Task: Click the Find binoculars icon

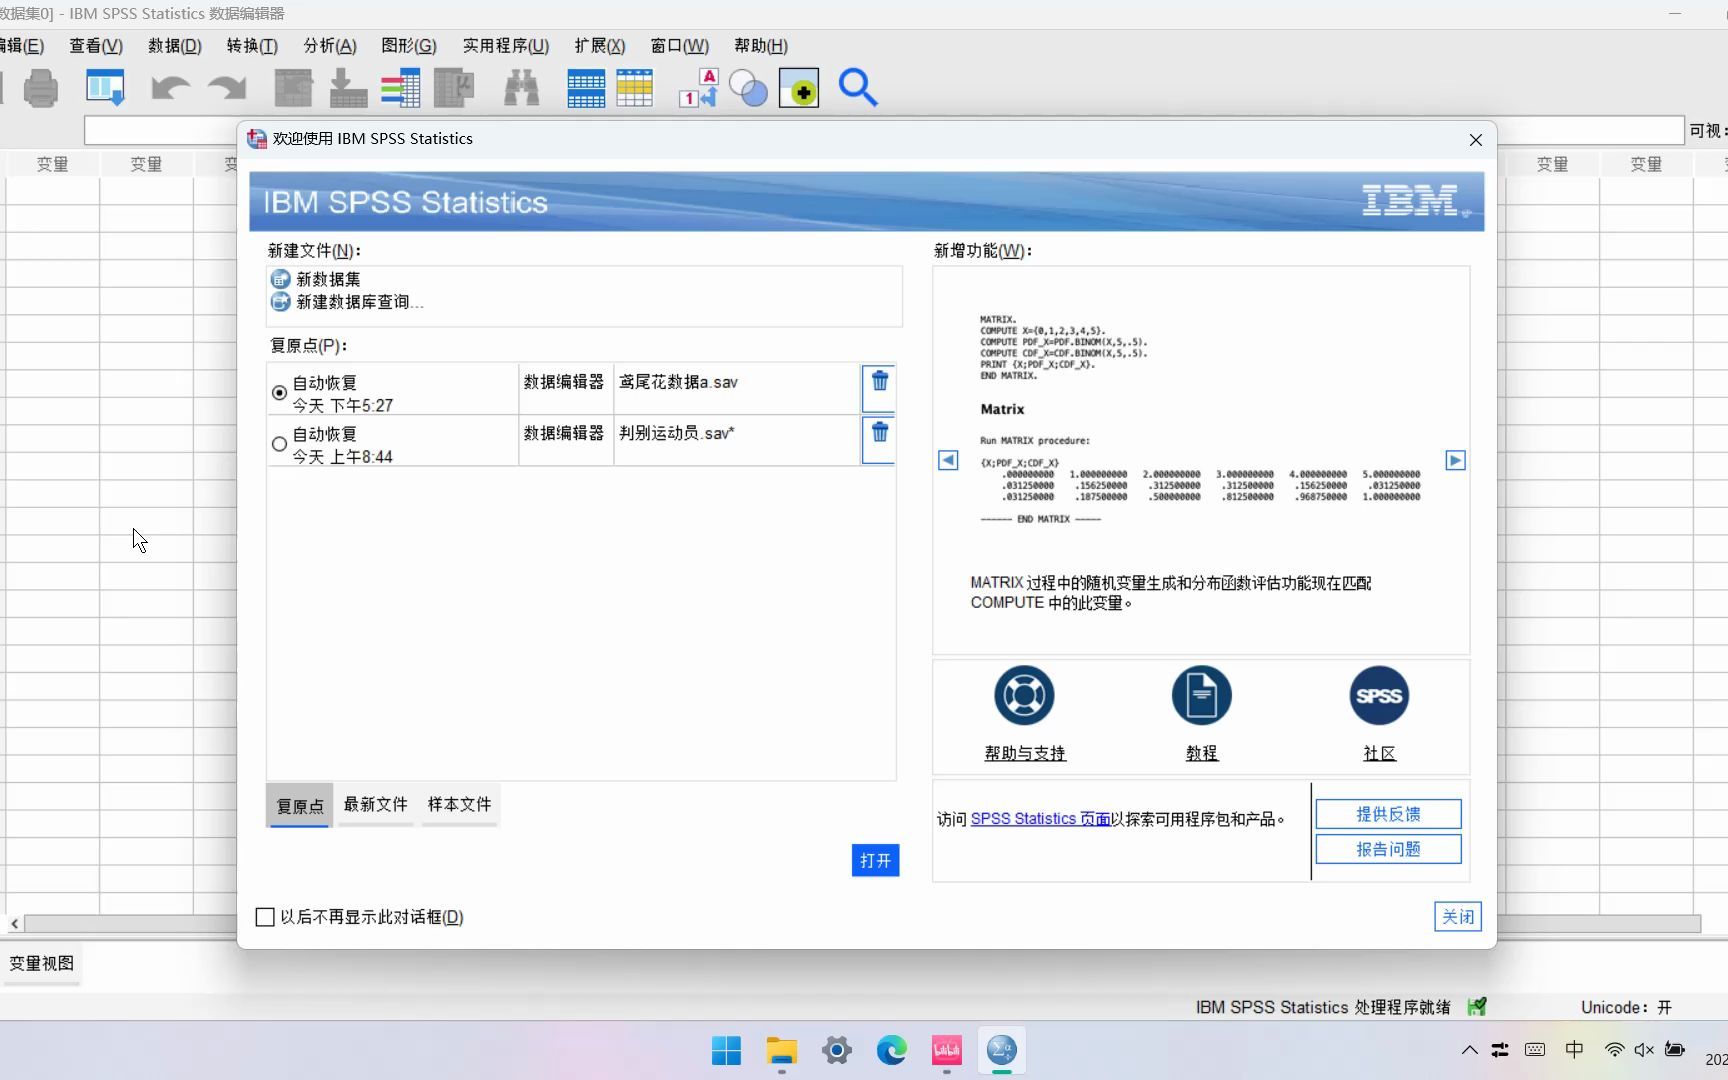Action: tap(521, 89)
